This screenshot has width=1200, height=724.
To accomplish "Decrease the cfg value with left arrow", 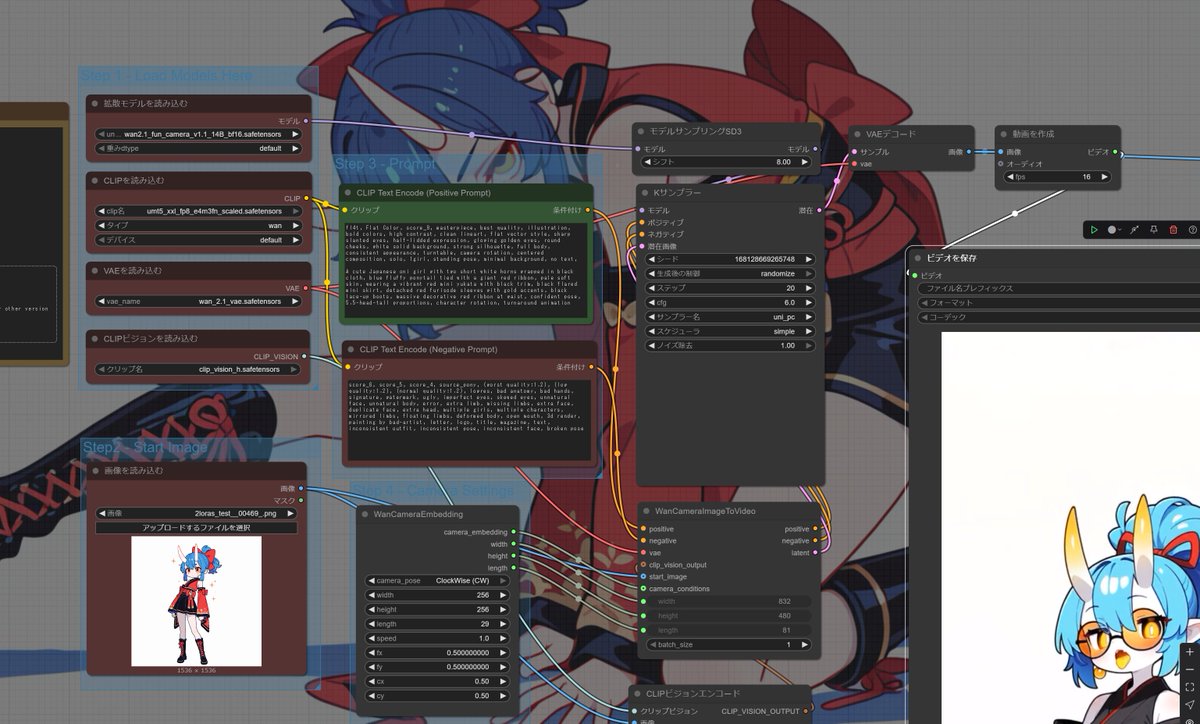I will 650,302.
